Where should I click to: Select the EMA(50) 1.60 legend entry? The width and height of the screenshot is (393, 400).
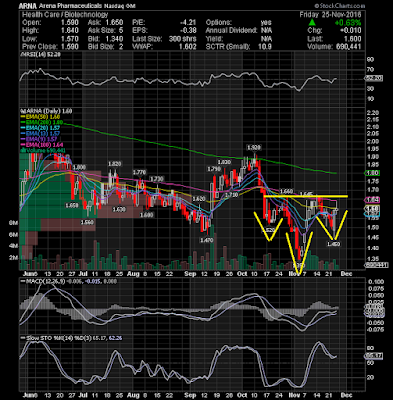click(x=41, y=117)
